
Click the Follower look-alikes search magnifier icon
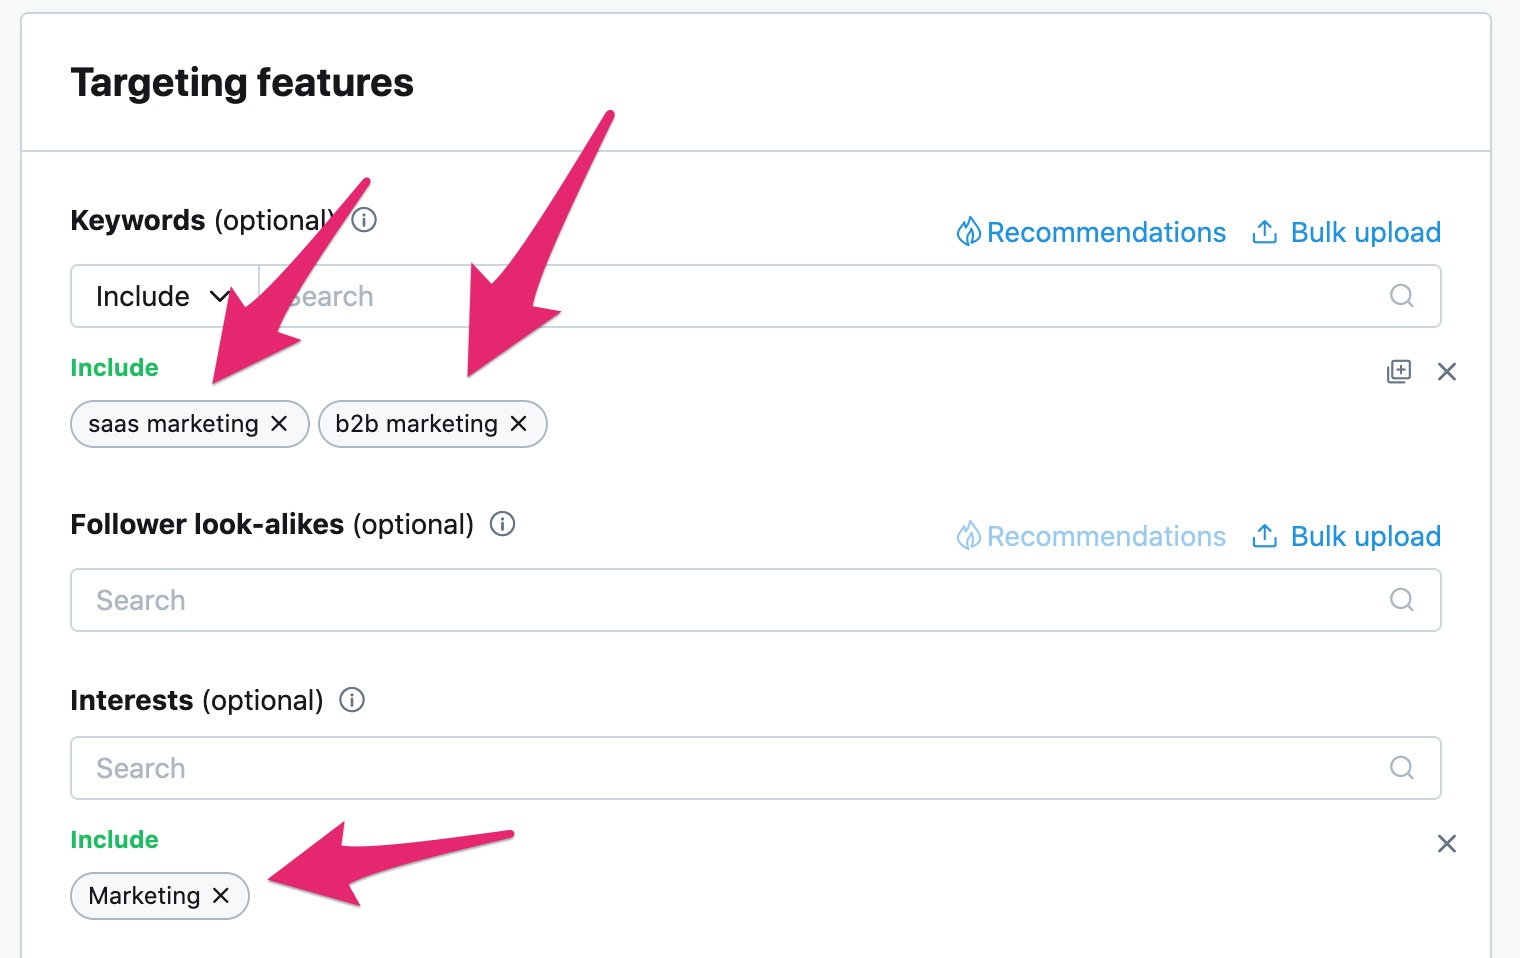tap(1402, 600)
